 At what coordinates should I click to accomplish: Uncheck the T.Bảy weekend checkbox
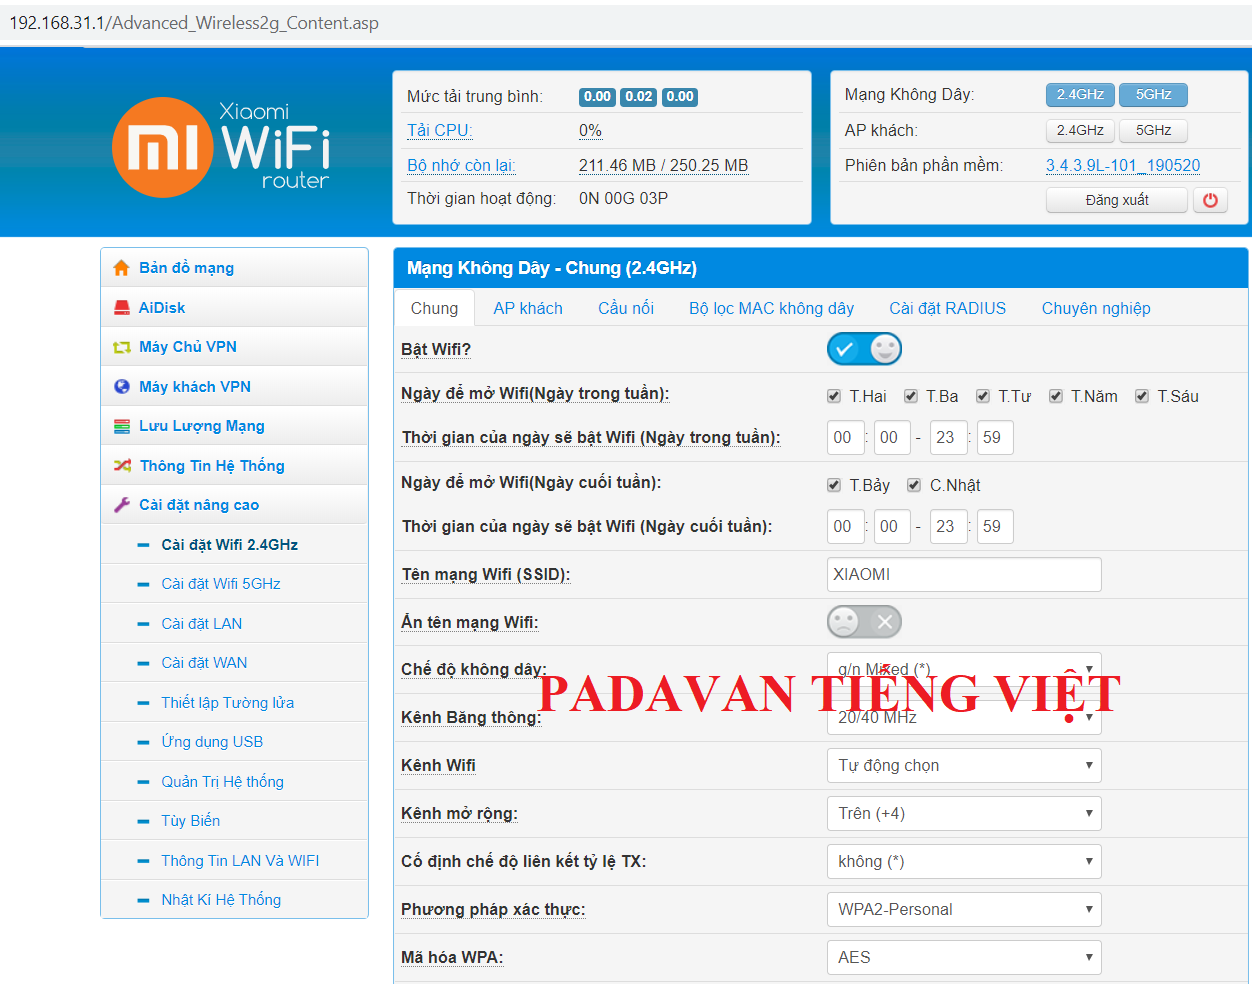tap(834, 486)
